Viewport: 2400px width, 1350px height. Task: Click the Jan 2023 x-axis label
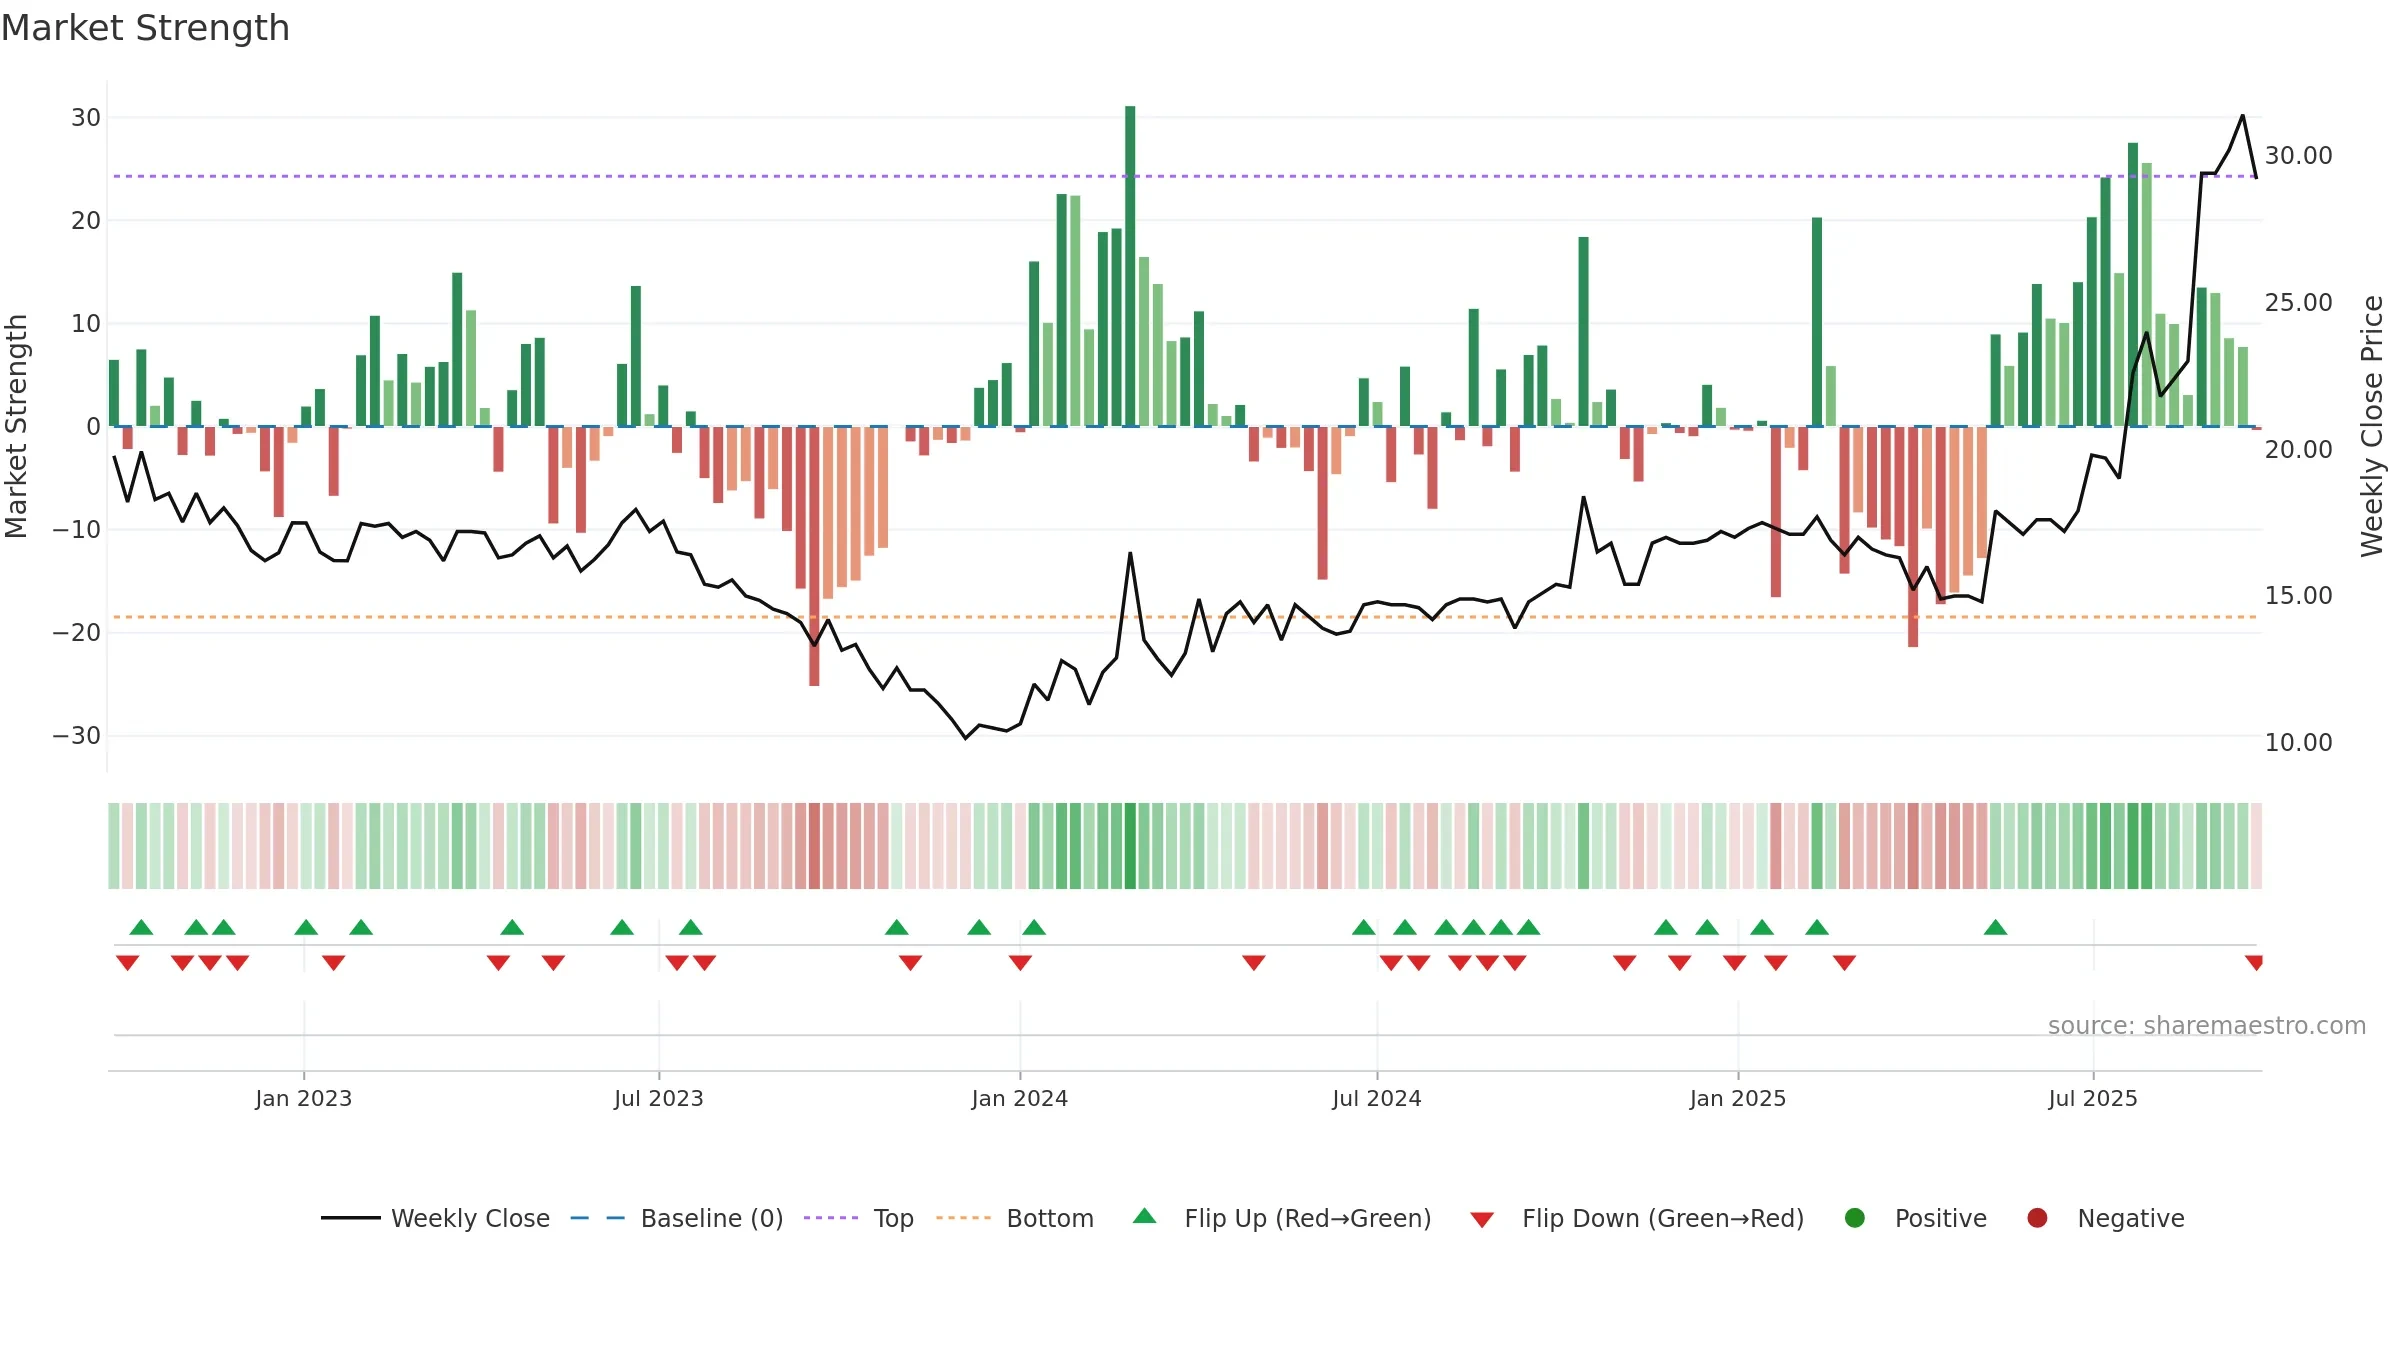(303, 1099)
